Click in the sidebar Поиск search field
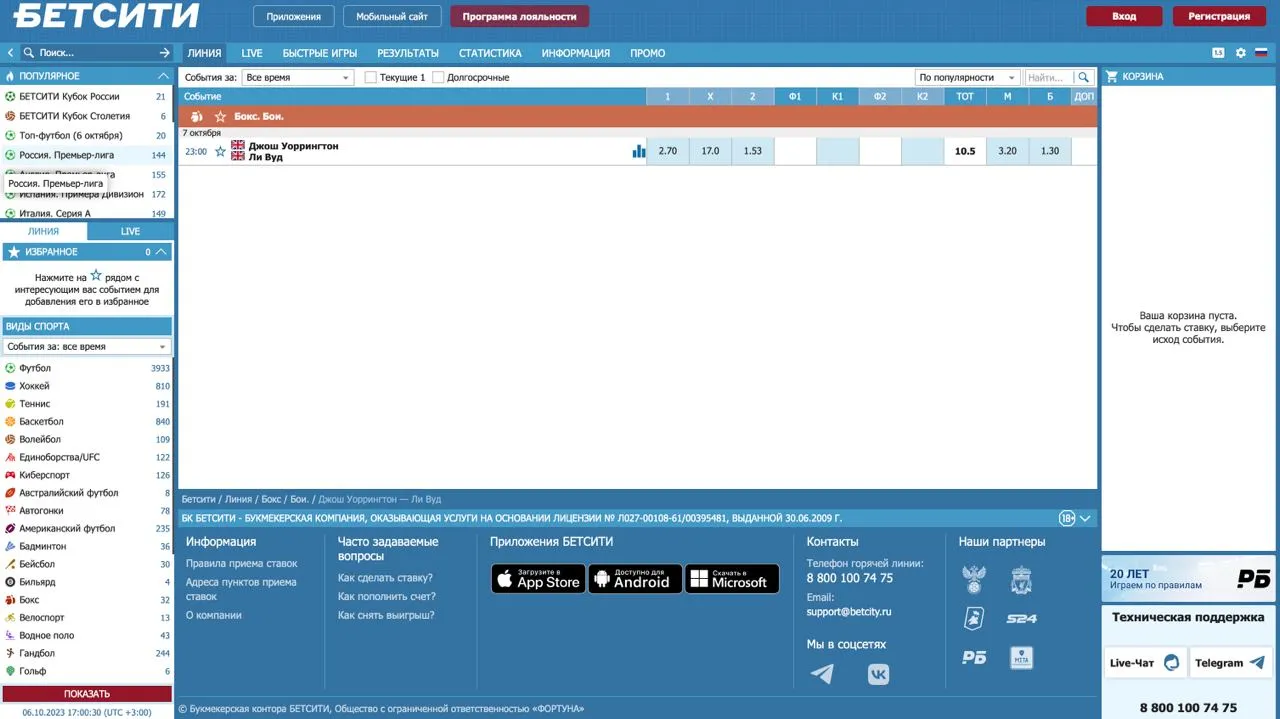The image size is (1280, 719). click(x=95, y=53)
